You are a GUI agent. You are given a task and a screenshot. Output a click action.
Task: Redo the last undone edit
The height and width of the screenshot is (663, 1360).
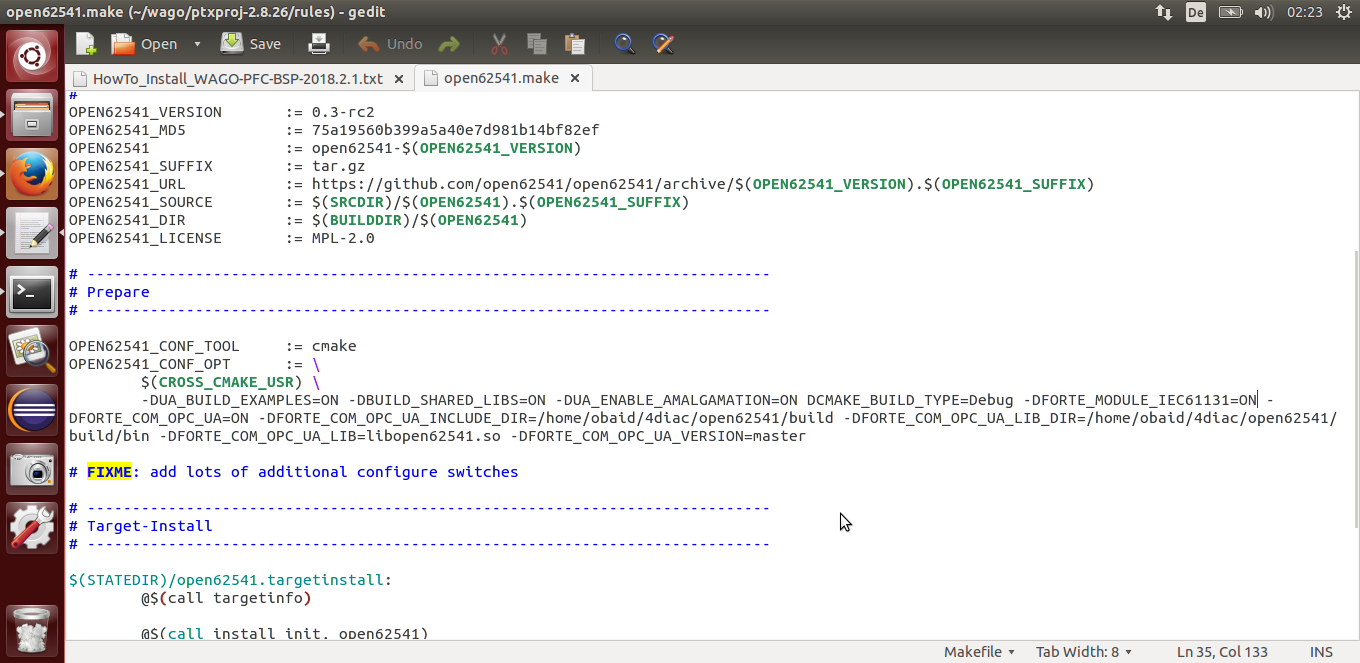coord(449,44)
